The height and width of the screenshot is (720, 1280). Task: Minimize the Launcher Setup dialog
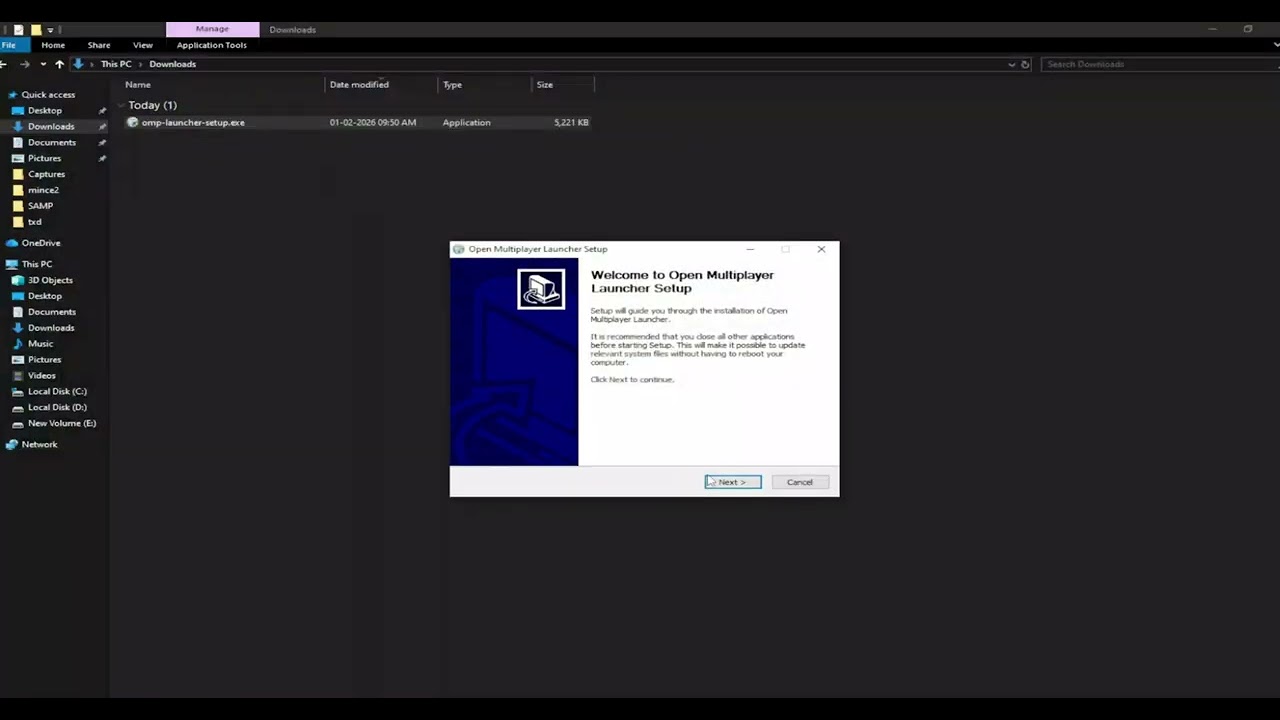pyautogui.click(x=750, y=249)
